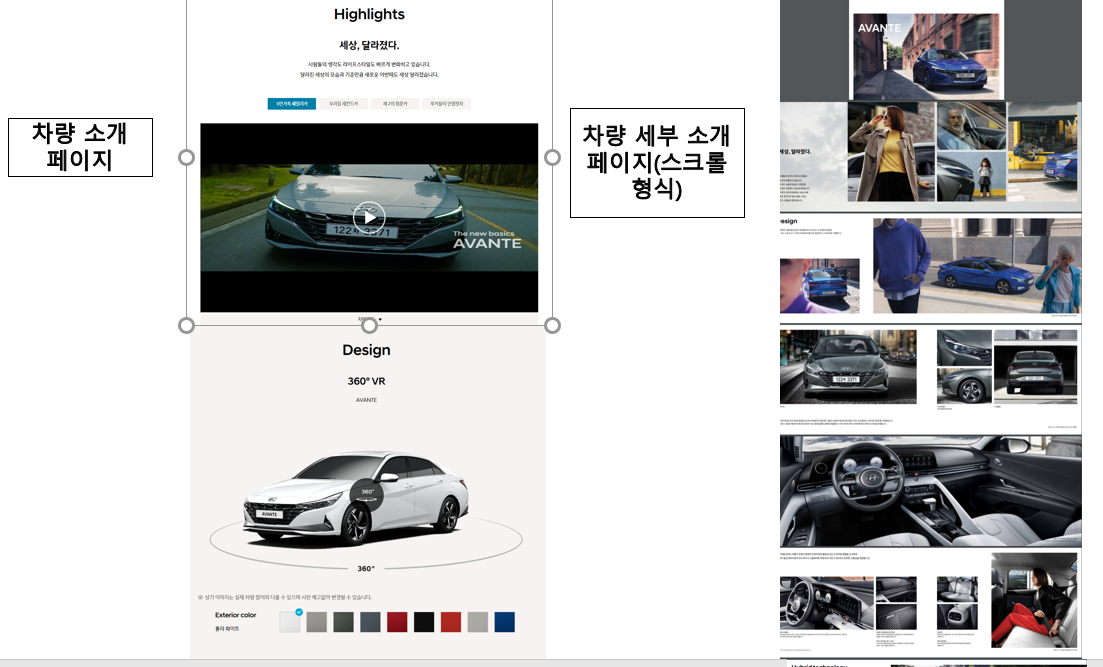Click the exterior color disclaimer note text

pos(285,597)
